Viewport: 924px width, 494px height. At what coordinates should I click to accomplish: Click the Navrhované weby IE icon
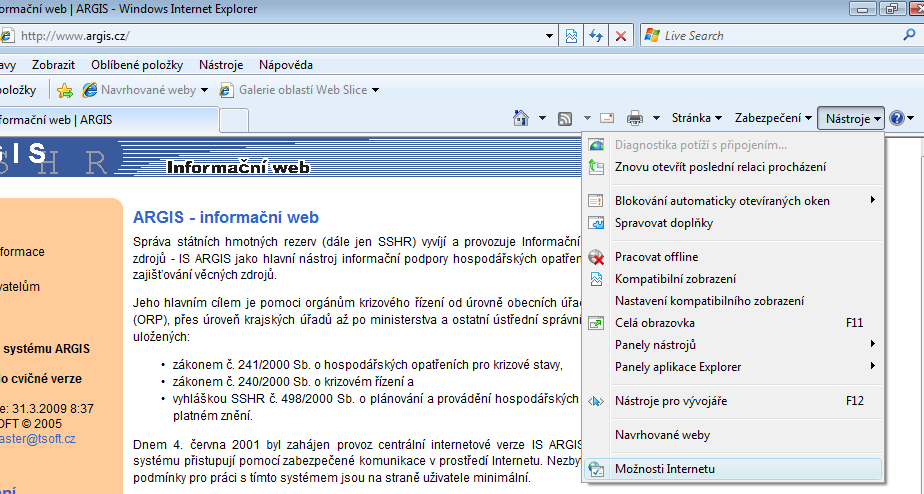click(x=89, y=90)
